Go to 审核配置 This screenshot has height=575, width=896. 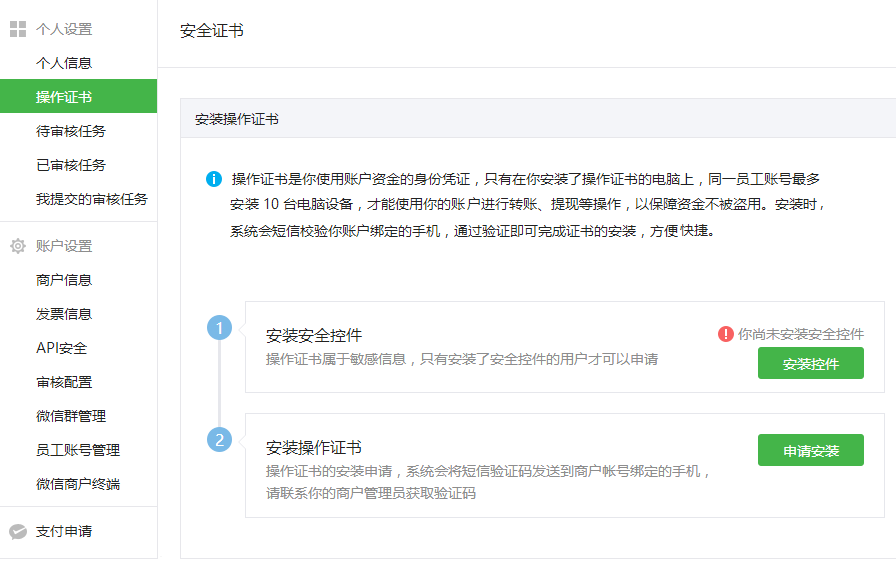[x=64, y=382]
